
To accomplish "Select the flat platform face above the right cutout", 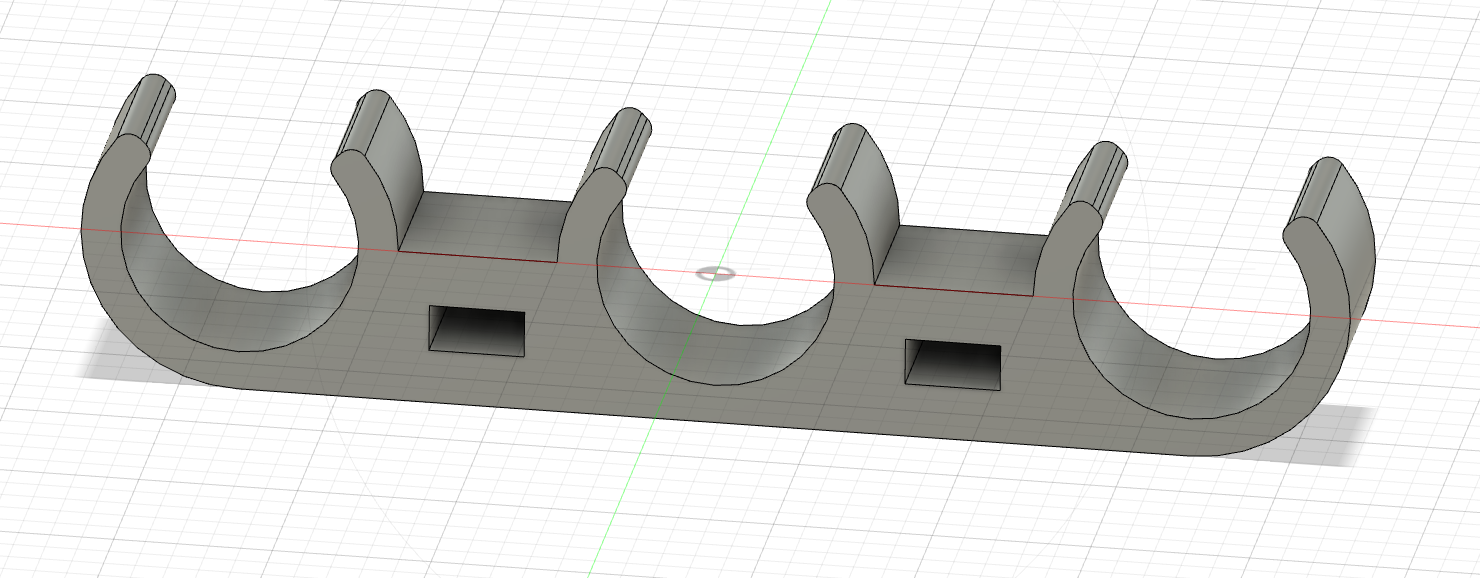I will [964, 260].
